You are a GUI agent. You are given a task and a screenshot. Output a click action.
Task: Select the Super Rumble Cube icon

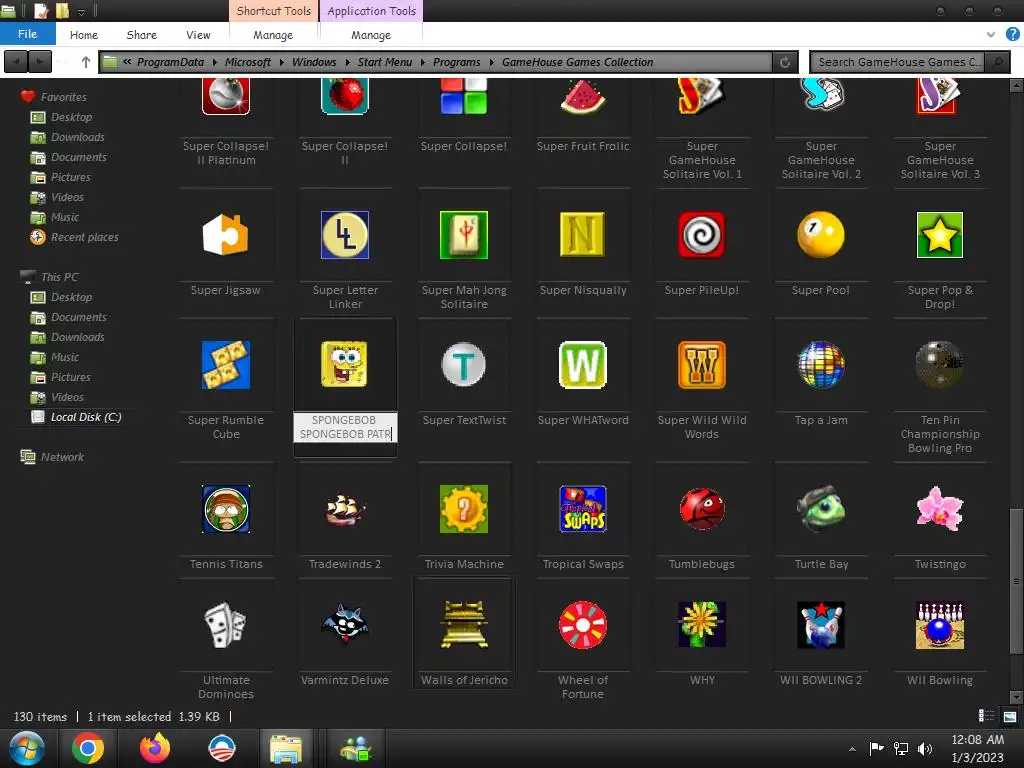click(225, 364)
